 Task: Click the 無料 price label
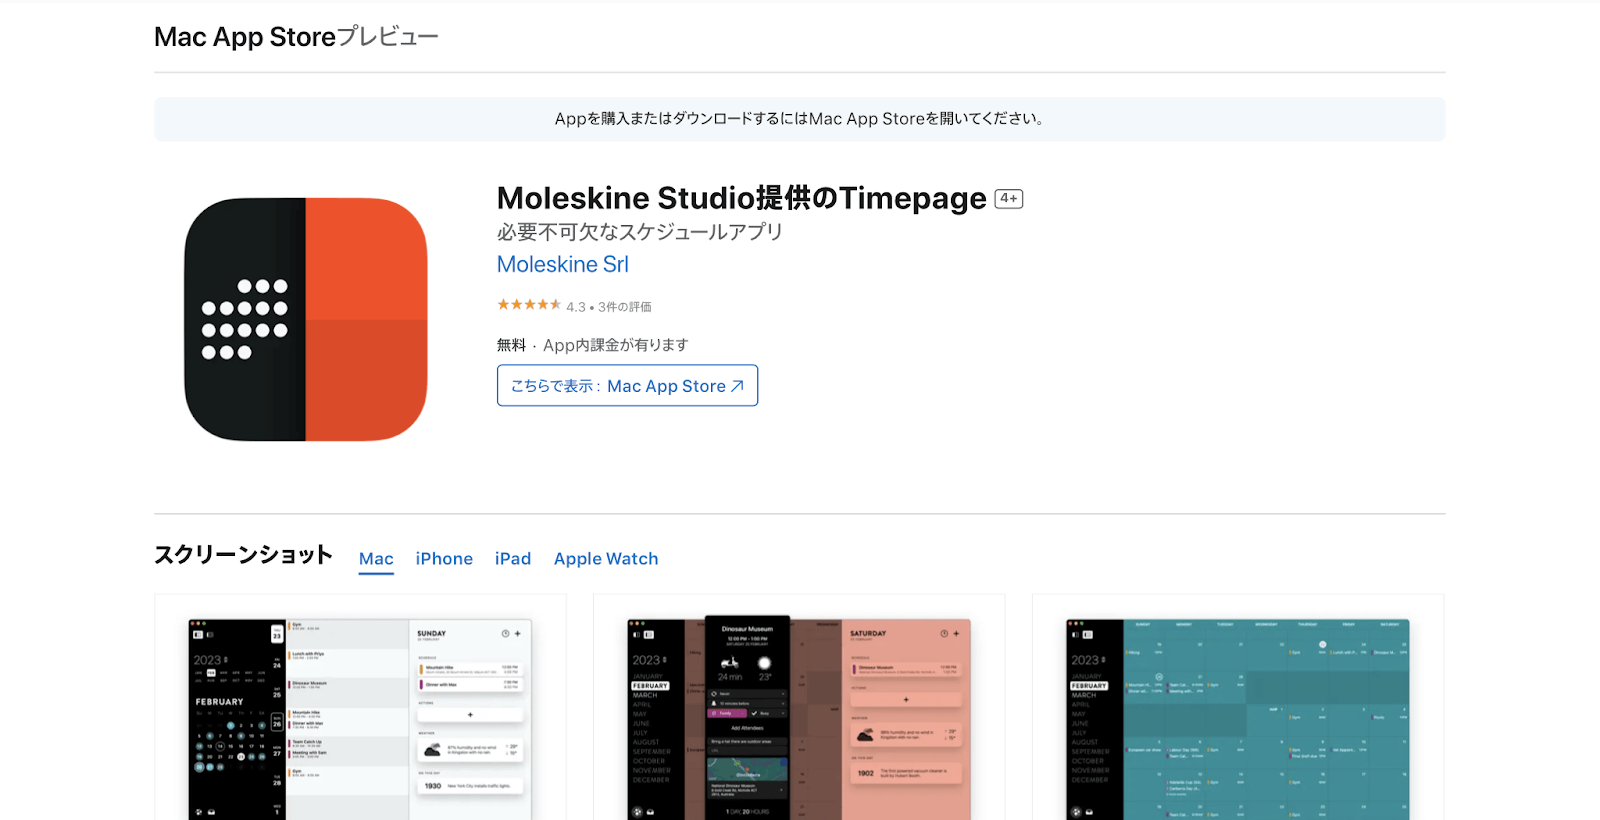511,345
